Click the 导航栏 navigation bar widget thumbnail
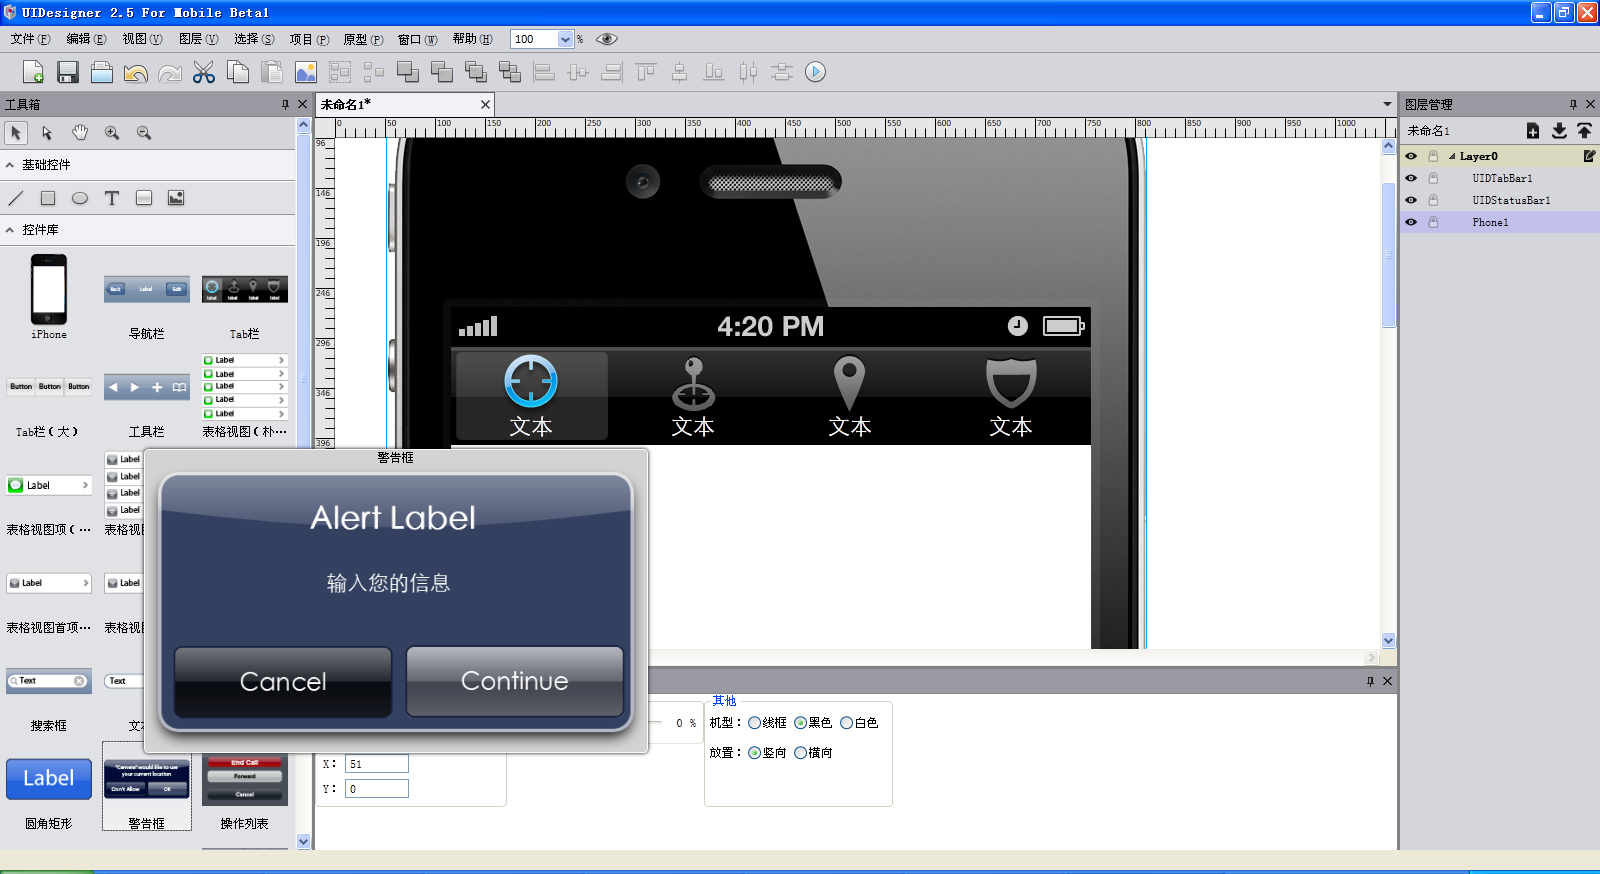The width and height of the screenshot is (1600, 874). [x=147, y=289]
